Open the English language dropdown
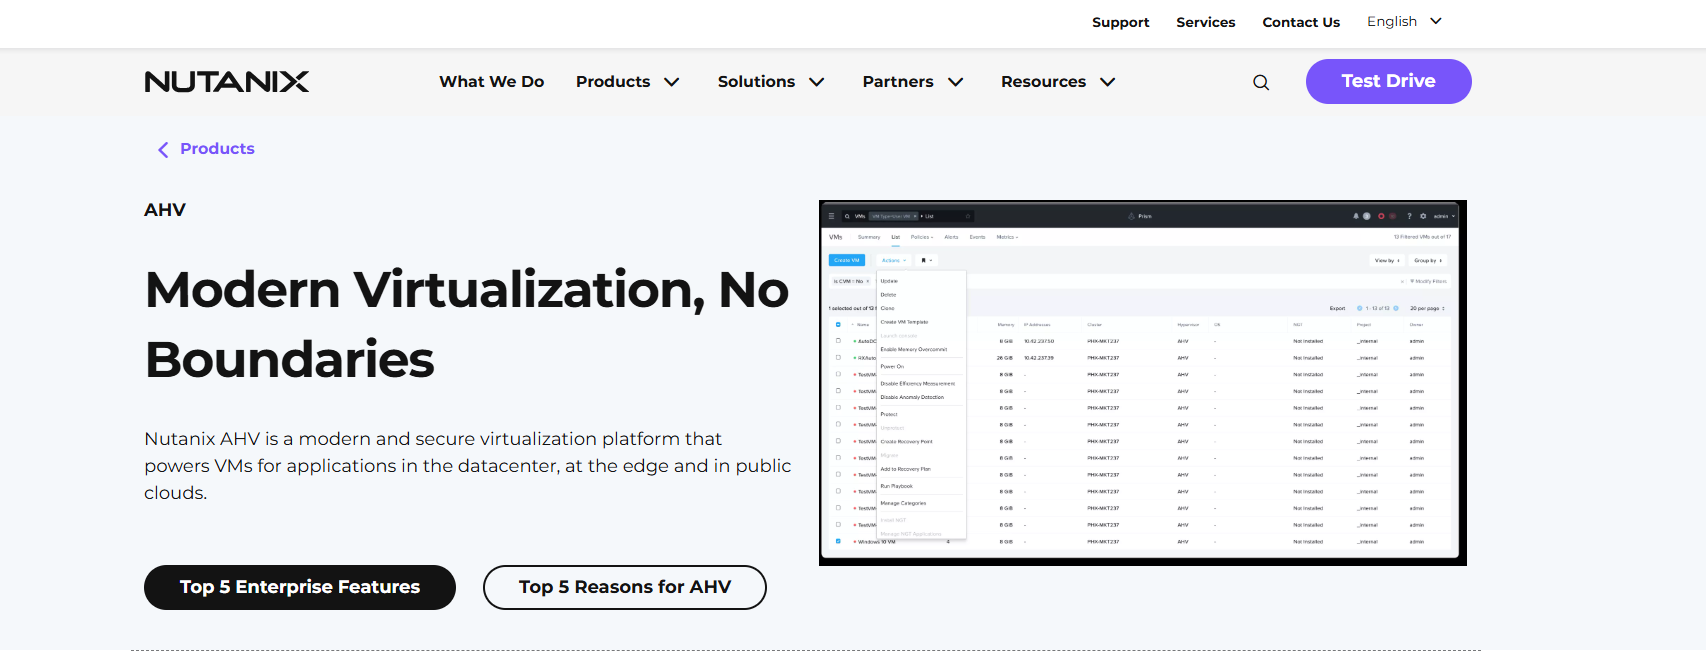 click(1404, 21)
